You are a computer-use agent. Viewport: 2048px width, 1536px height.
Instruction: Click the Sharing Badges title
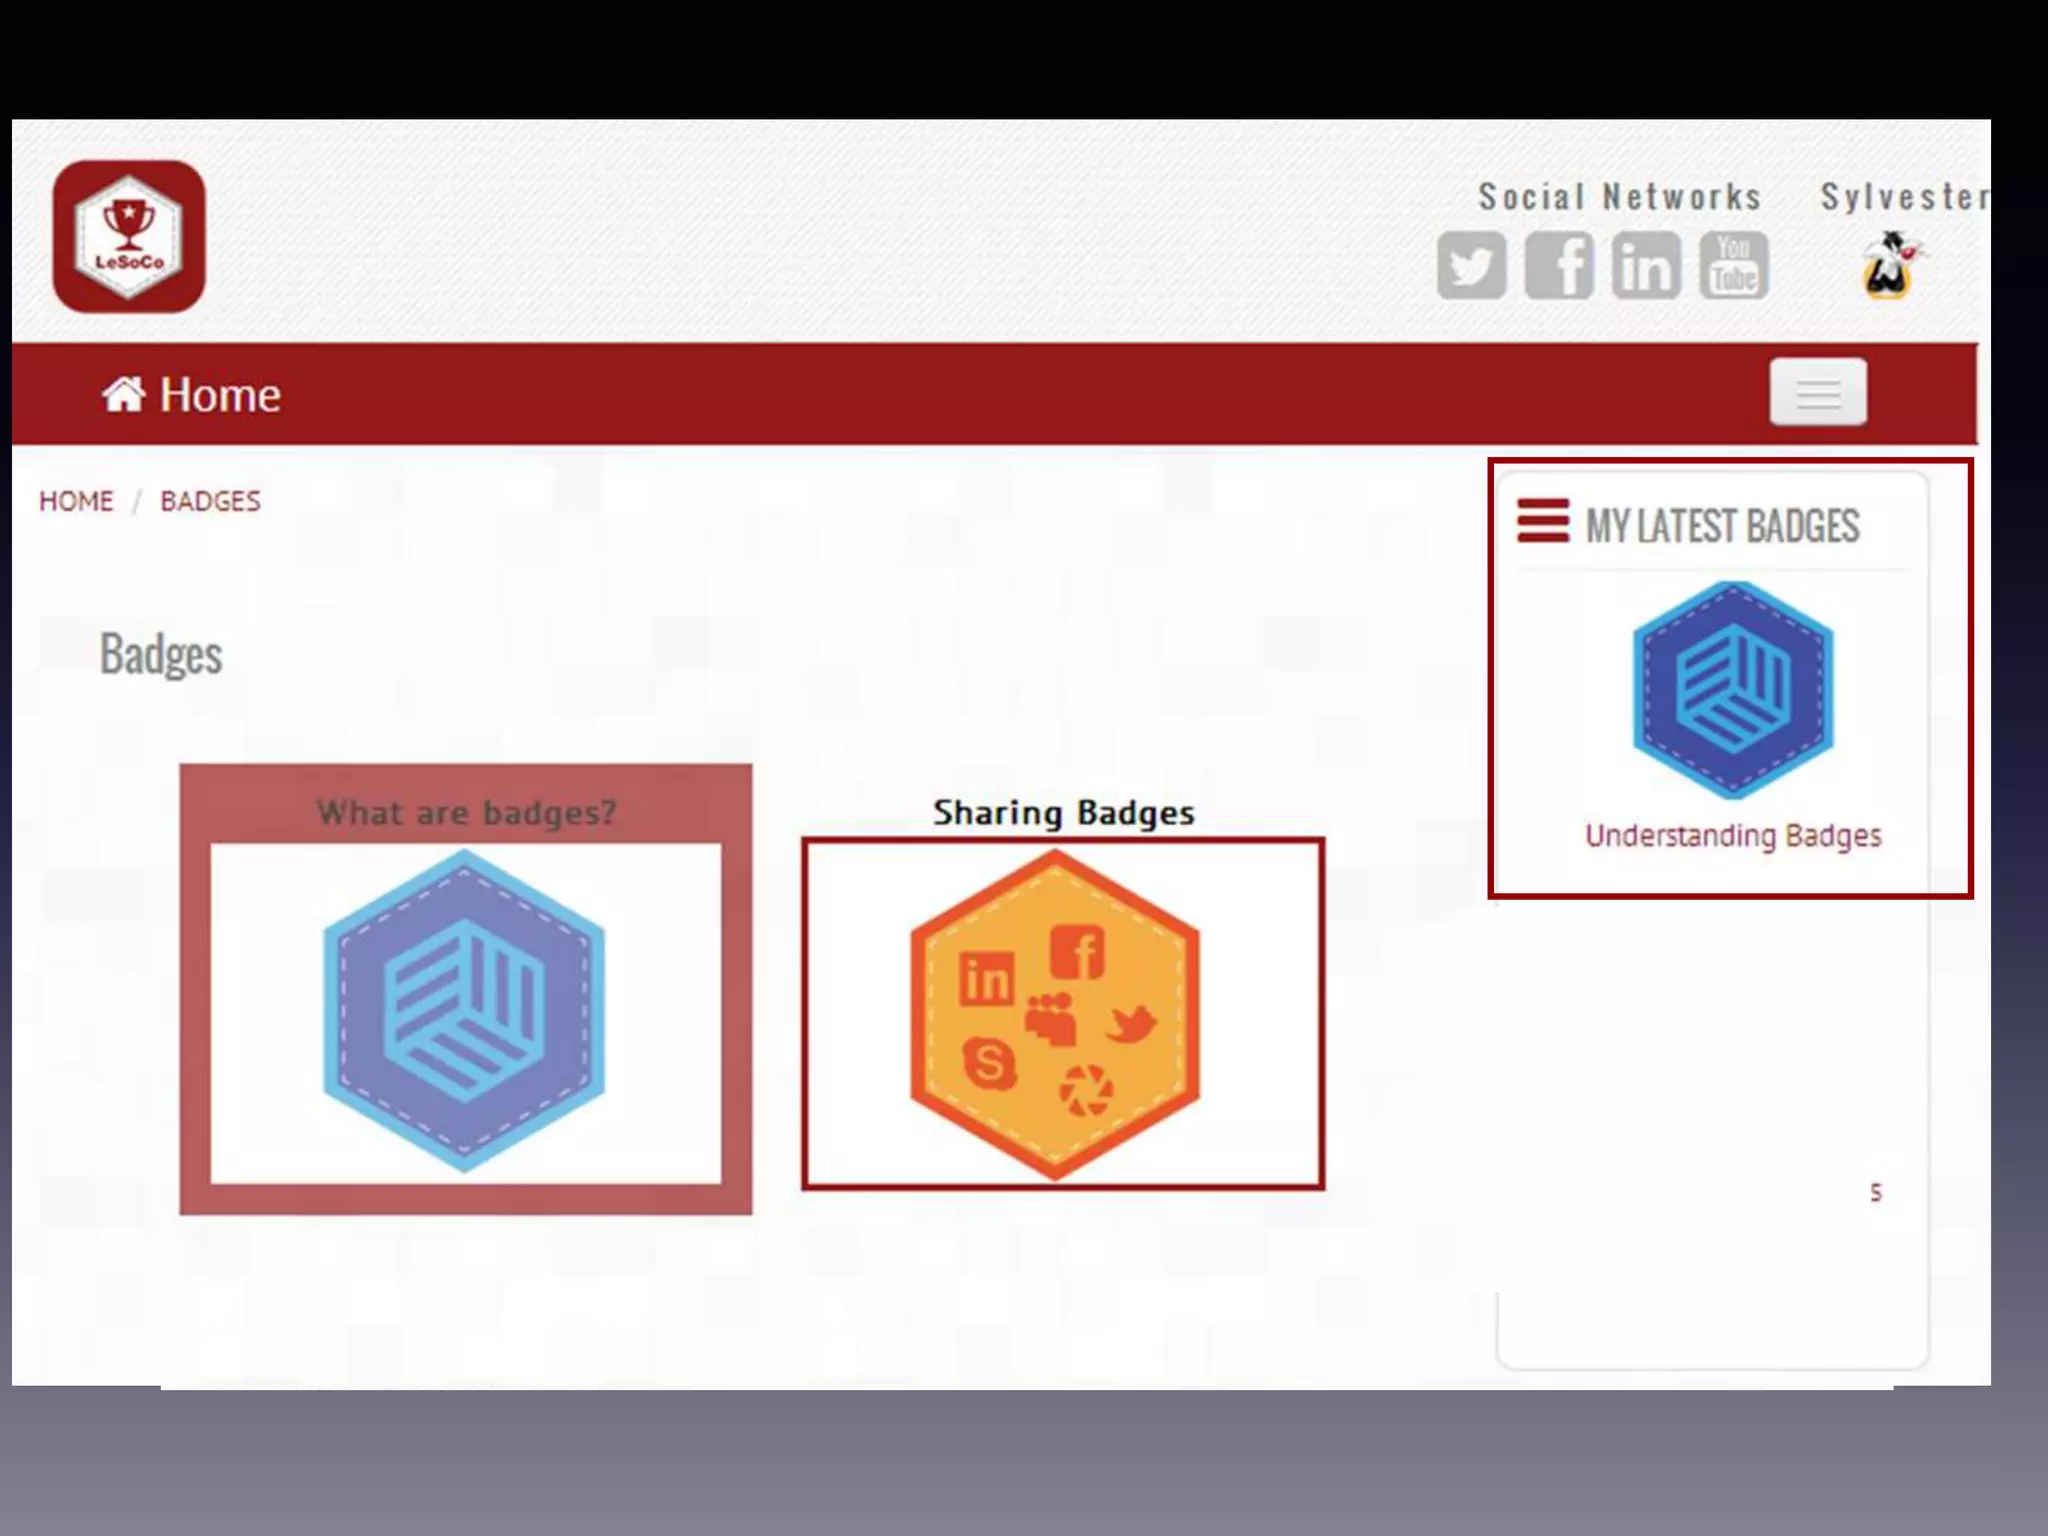1063,813
